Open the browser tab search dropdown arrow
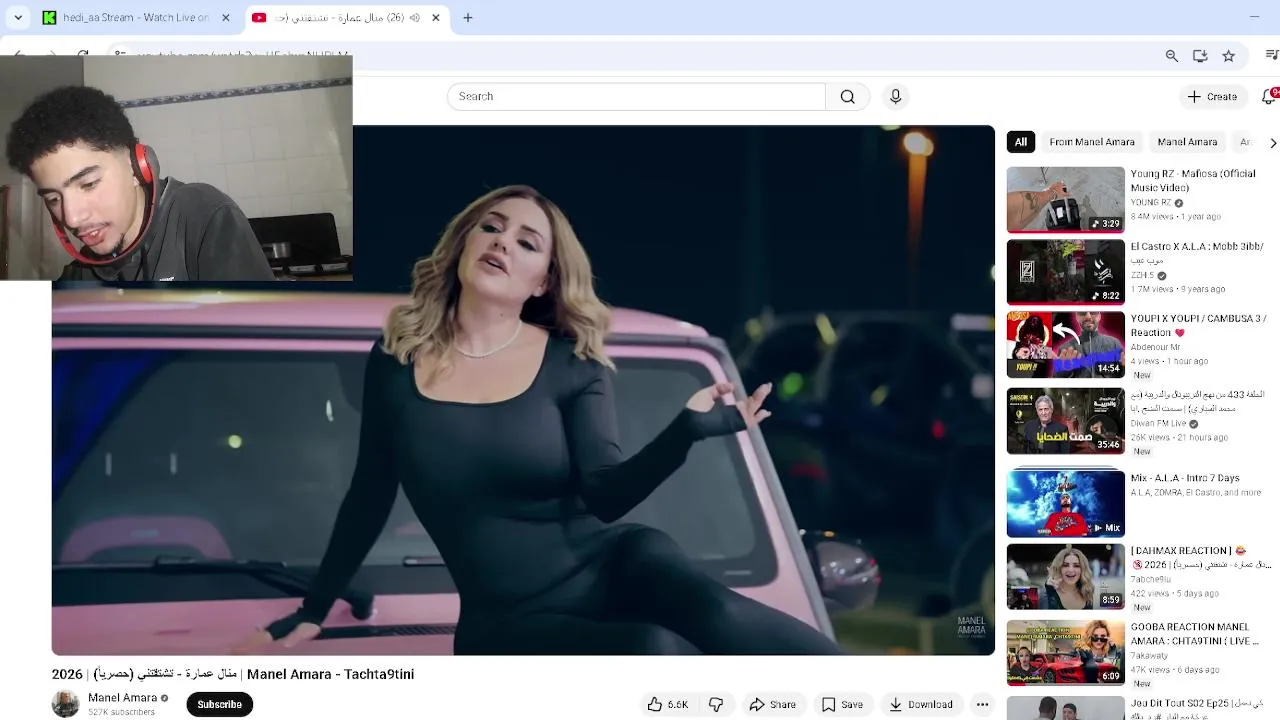 point(17,17)
